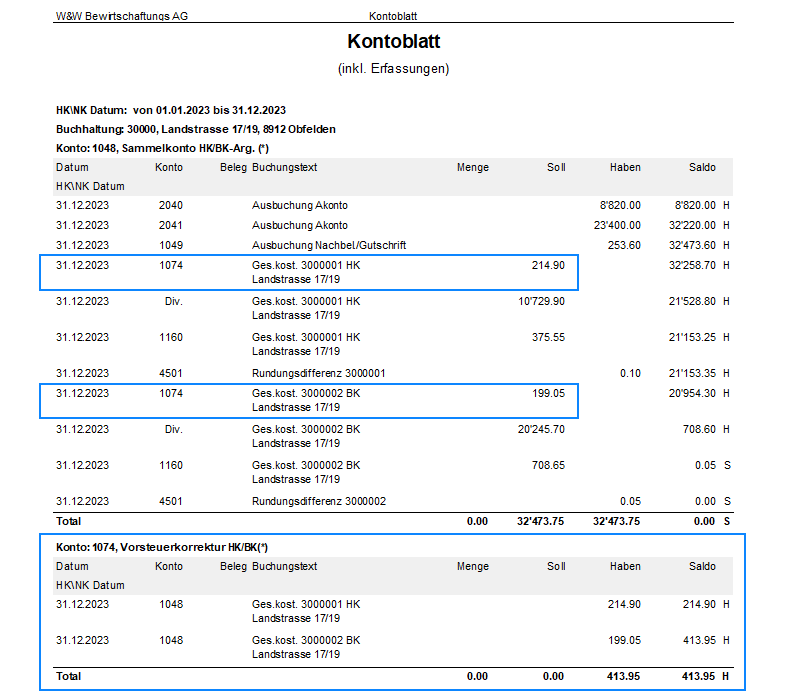Click the Haben amount 0.05 of Rundungsdifferenz 3000002

pos(630,502)
